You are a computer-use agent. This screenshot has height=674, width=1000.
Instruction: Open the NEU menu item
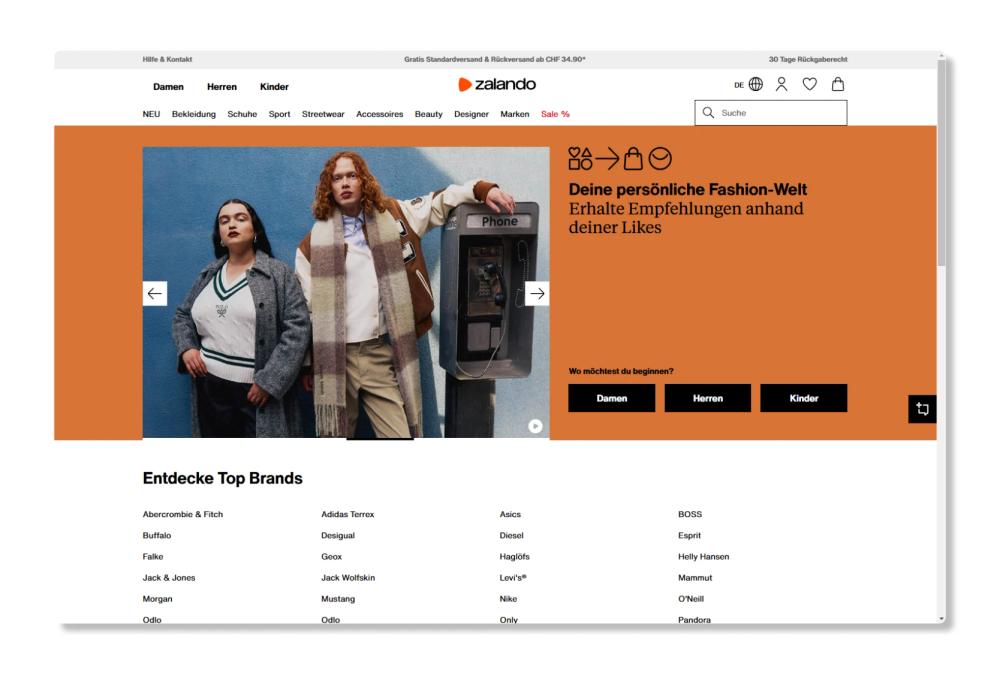(x=151, y=114)
